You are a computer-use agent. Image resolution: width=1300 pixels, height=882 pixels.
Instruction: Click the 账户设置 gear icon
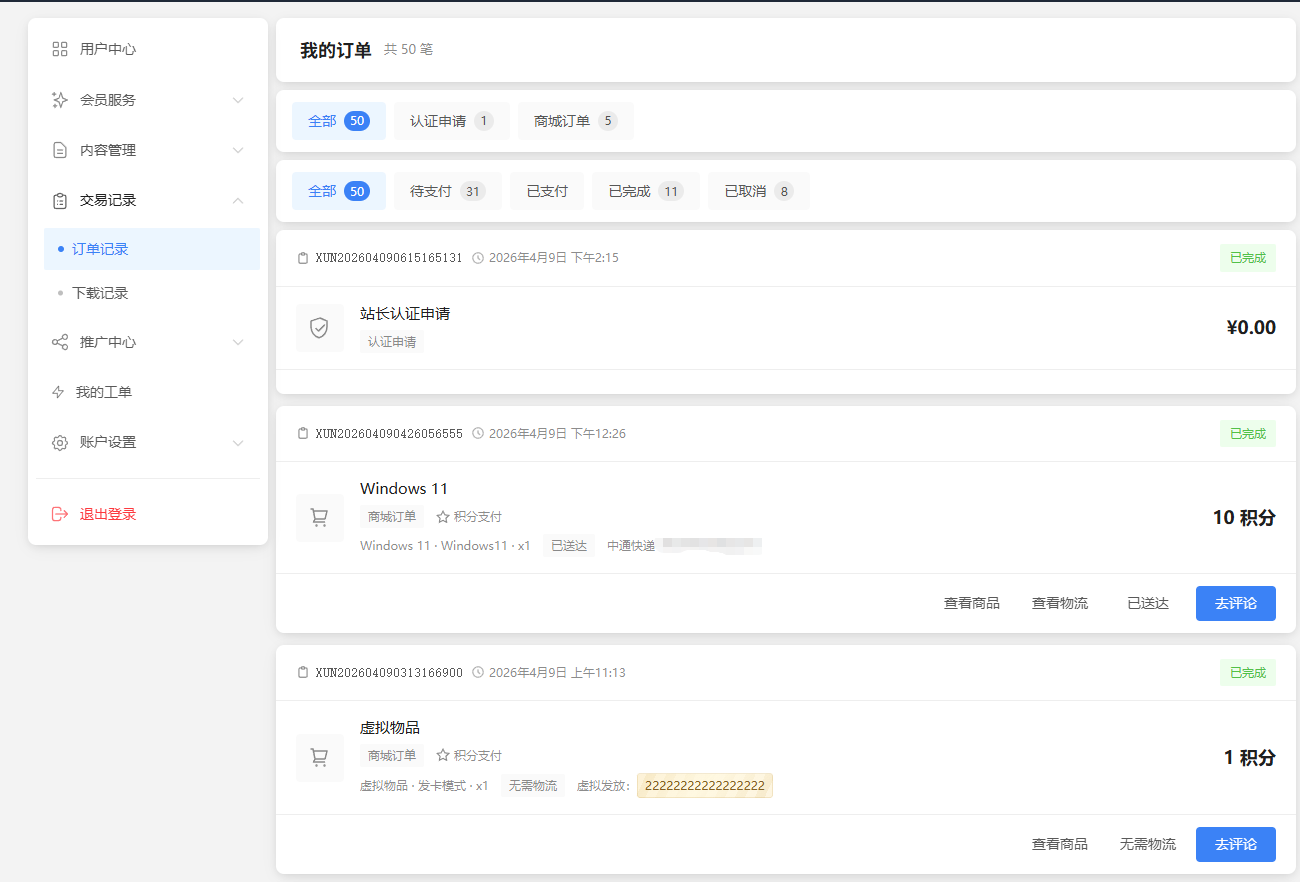click(x=60, y=442)
